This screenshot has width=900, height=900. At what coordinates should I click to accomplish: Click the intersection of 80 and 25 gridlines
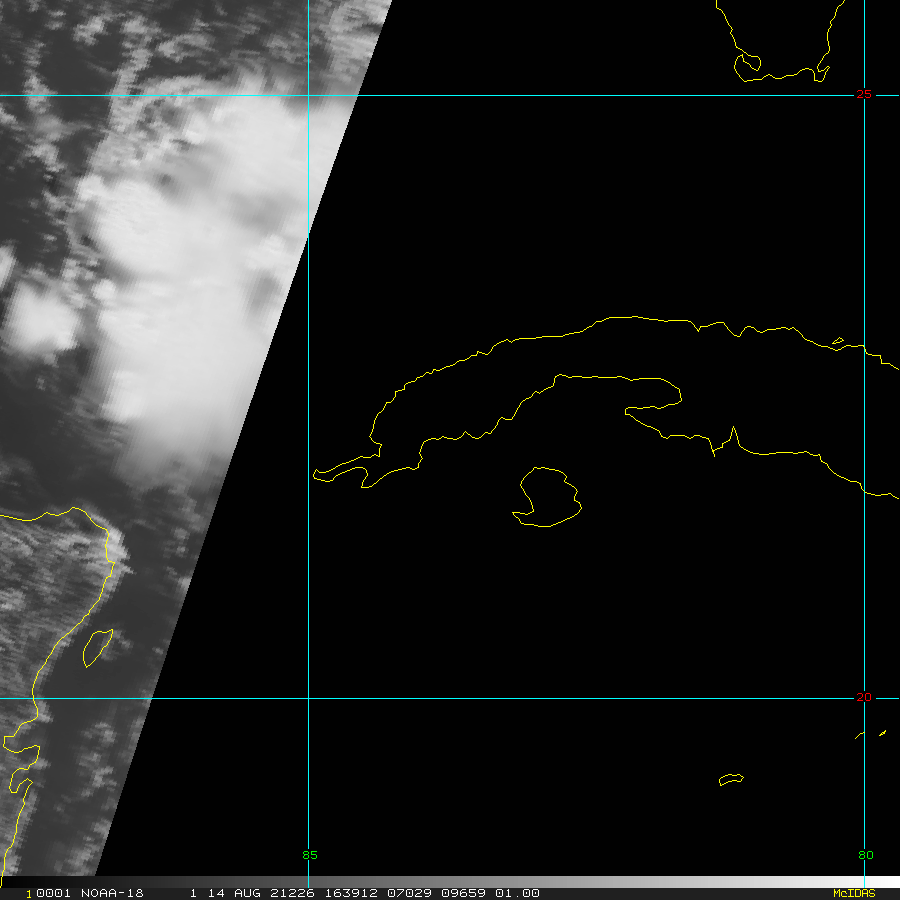[864, 95]
